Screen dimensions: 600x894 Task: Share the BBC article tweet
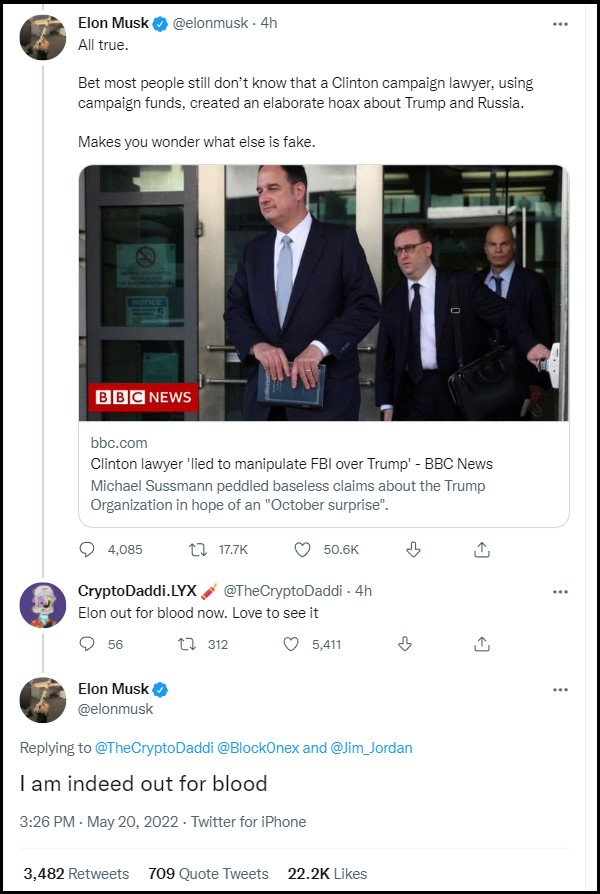(x=482, y=550)
